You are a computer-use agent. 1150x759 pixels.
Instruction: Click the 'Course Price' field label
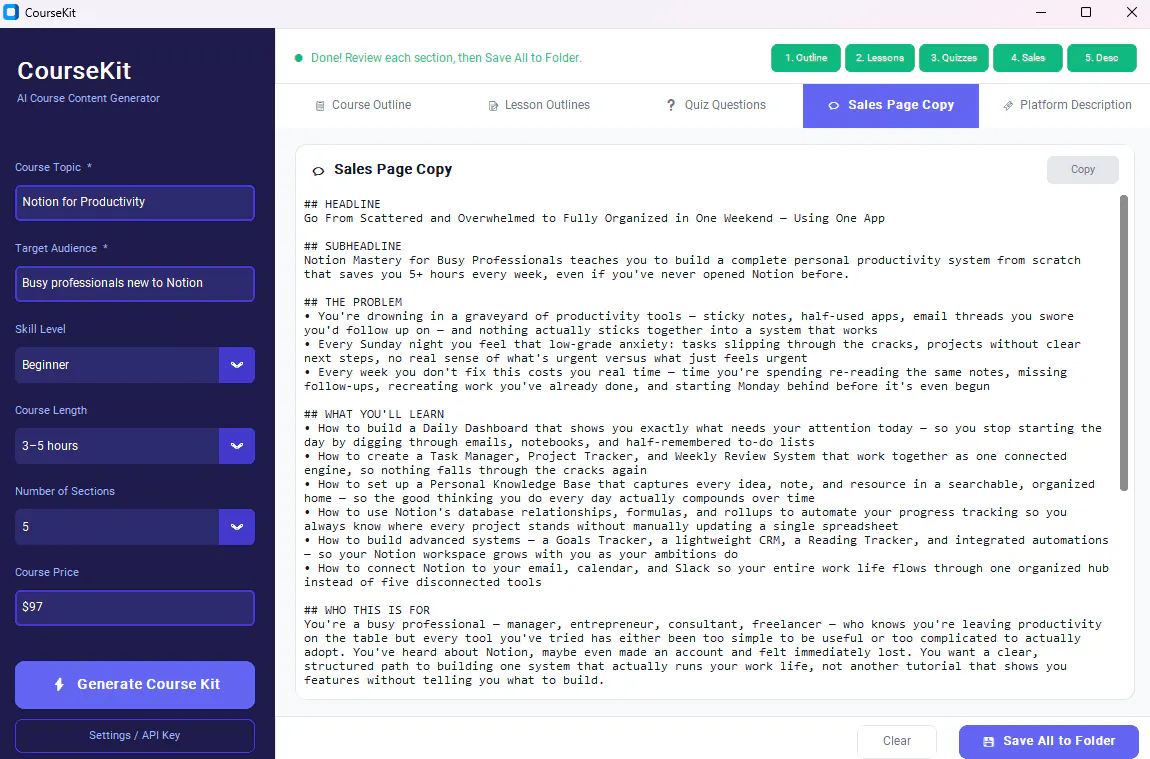pos(47,572)
